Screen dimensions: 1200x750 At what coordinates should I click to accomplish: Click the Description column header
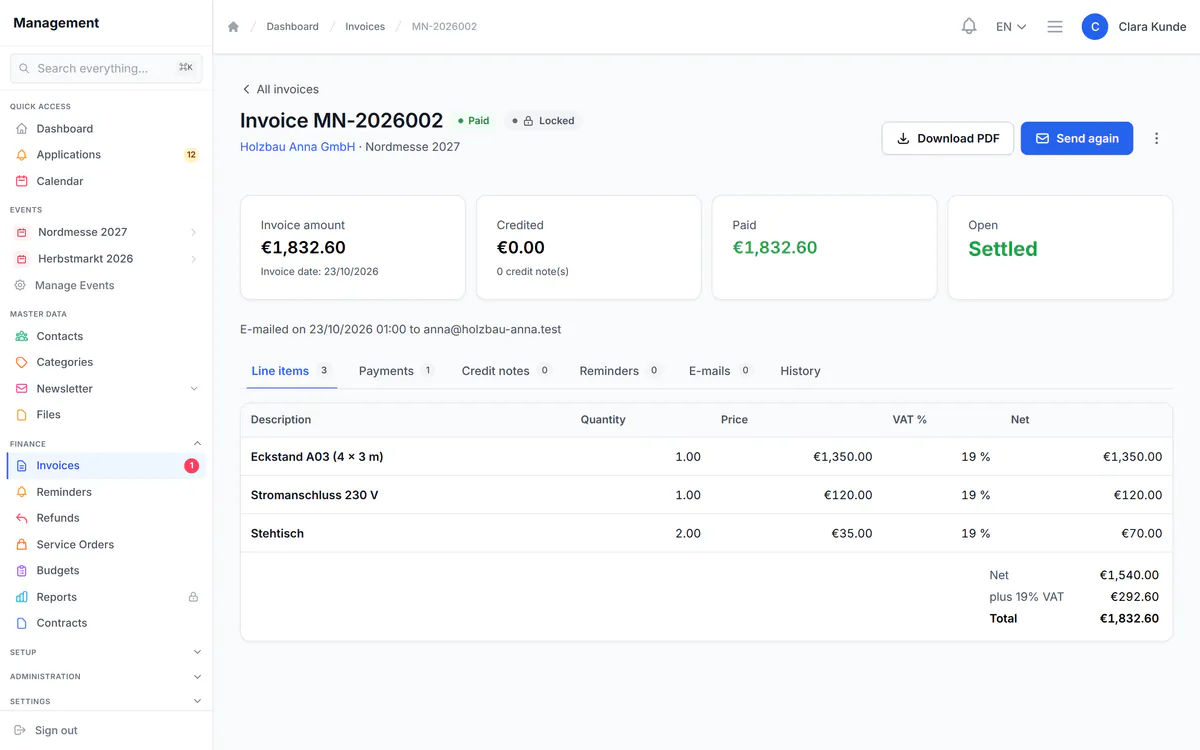[x=281, y=420]
